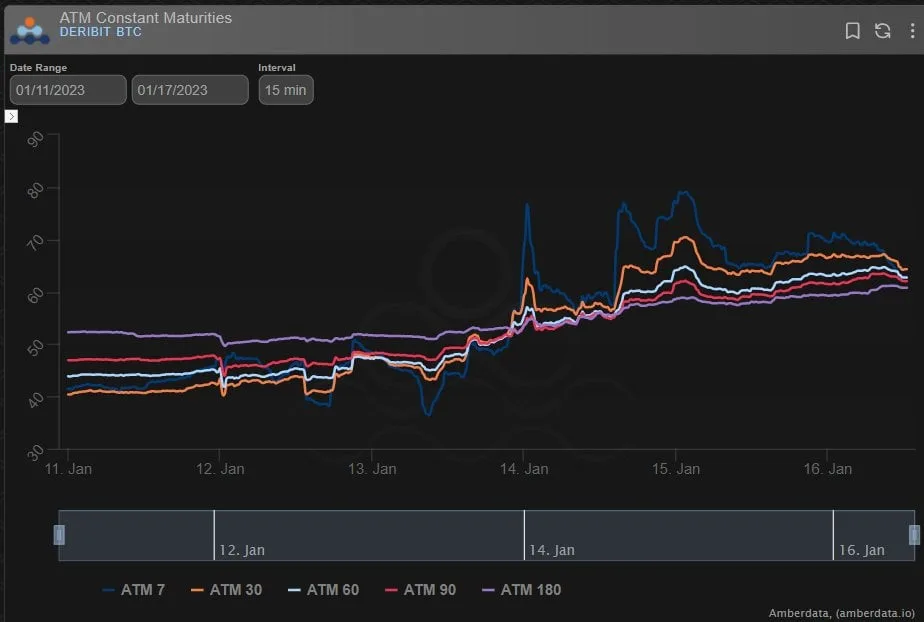Click the Amberdata logo icon
The height and width of the screenshot is (622, 924).
pos(29,30)
